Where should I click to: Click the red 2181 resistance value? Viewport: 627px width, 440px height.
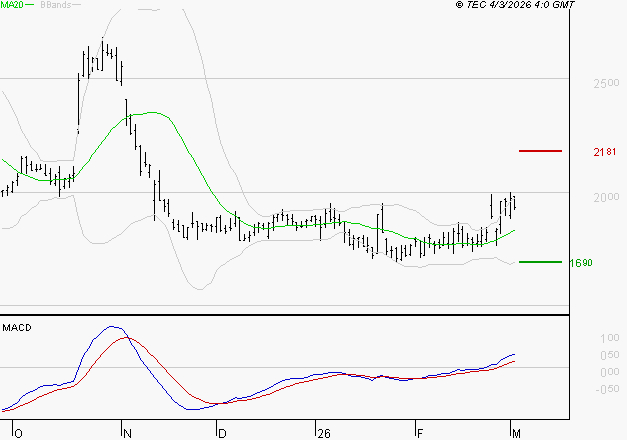point(605,152)
